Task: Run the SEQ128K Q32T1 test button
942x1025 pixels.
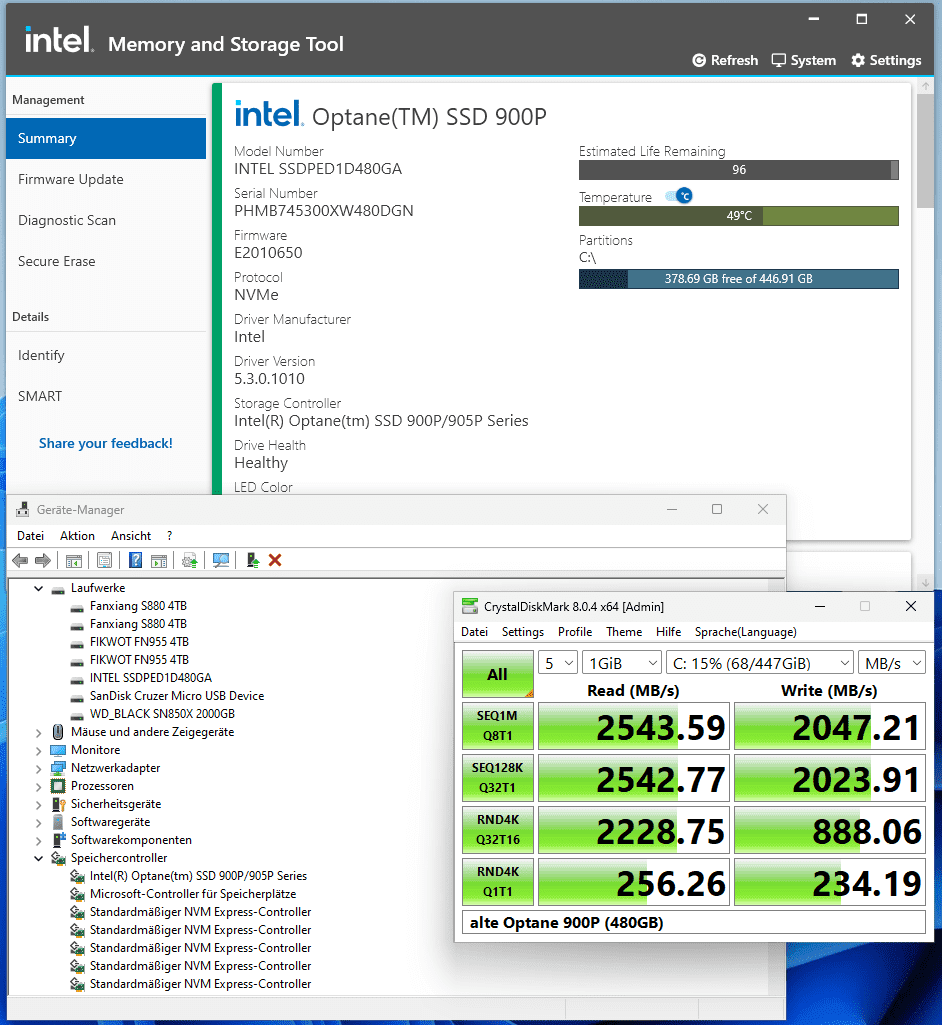Action: coord(497,777)
